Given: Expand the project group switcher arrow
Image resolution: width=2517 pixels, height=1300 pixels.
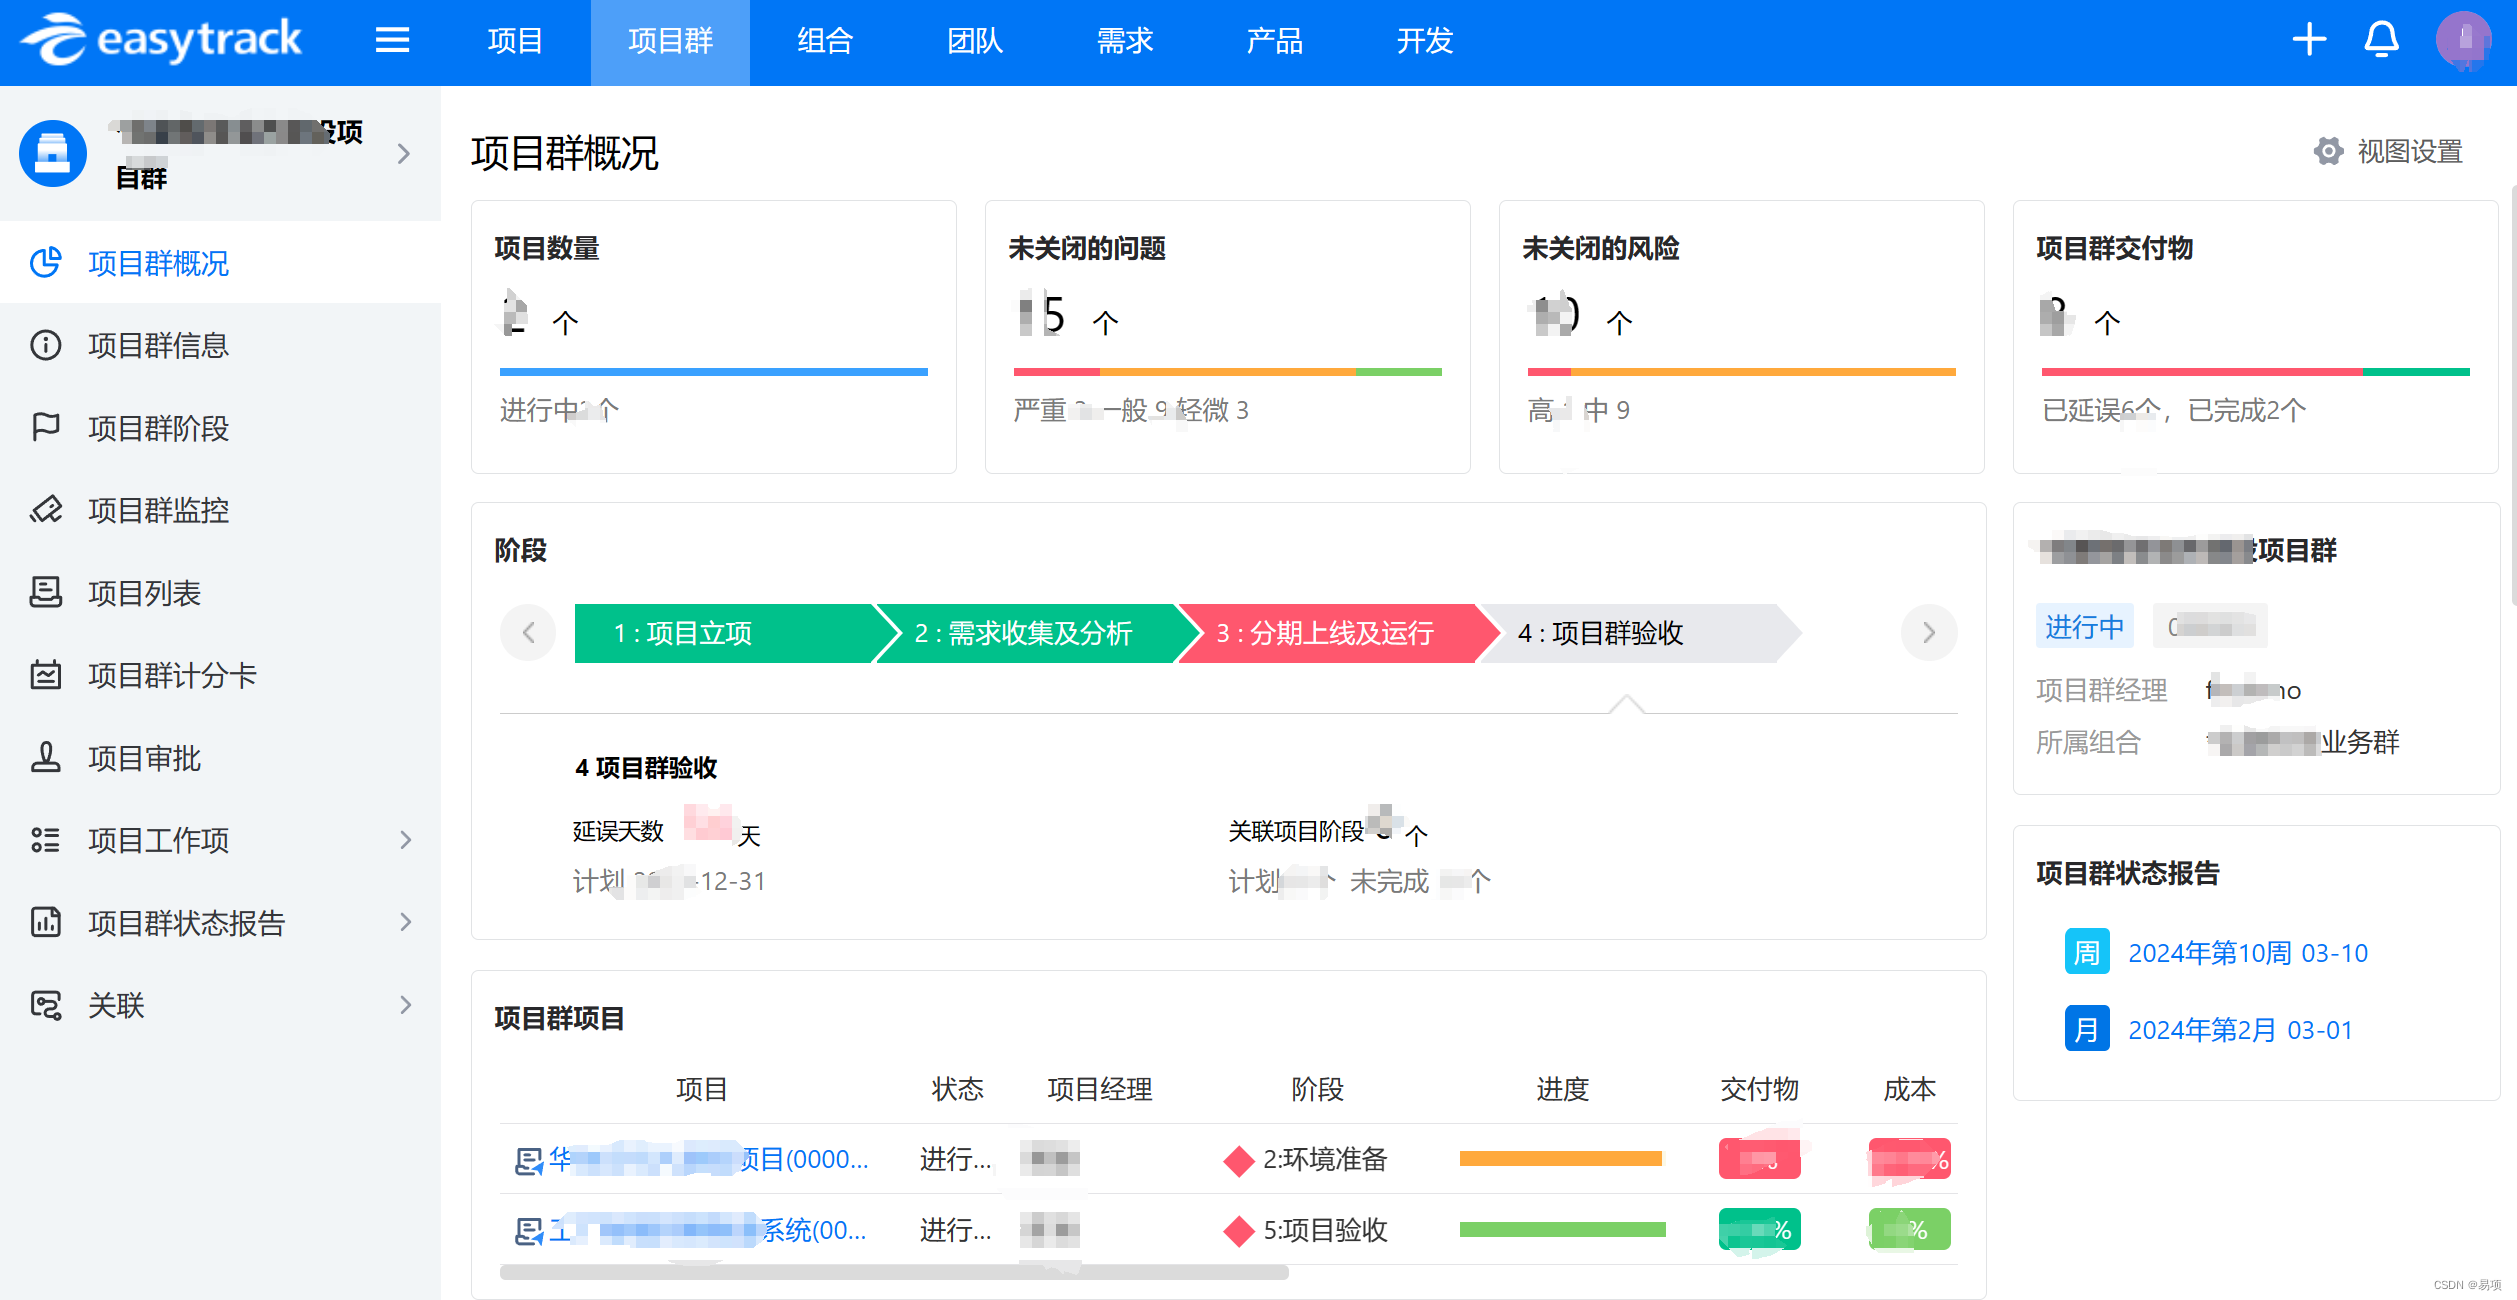Looking at the screenshot, I should [x=403, y=154].
